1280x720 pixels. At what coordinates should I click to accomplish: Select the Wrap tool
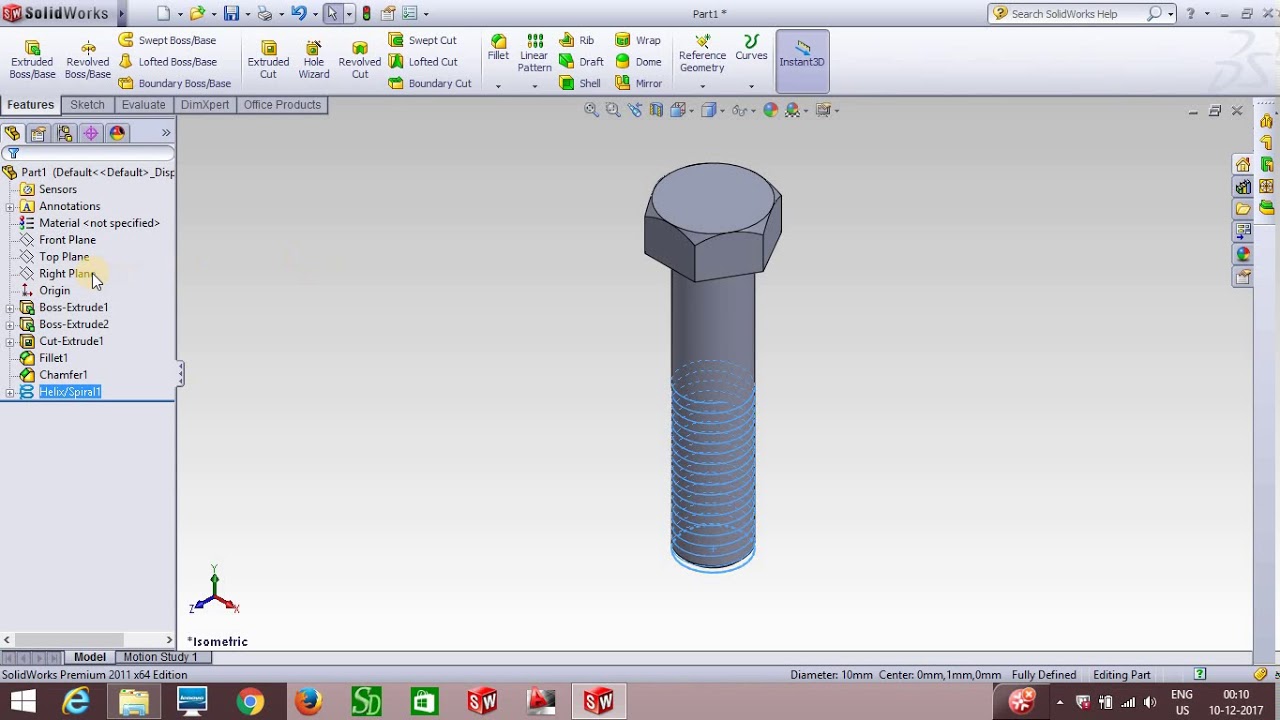(x=638, y=40)
